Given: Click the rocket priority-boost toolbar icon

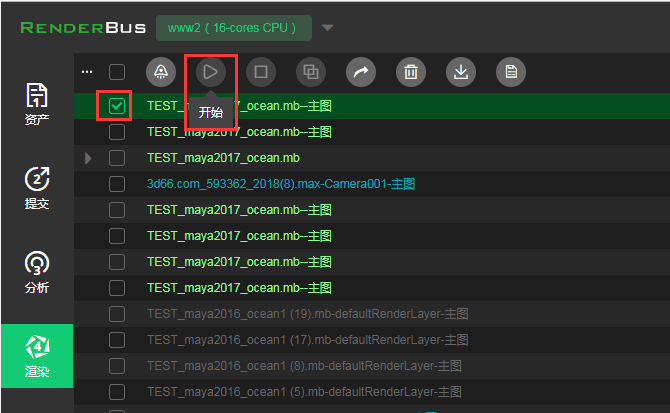Looking at the screenshot, I should tap(161, 72).
